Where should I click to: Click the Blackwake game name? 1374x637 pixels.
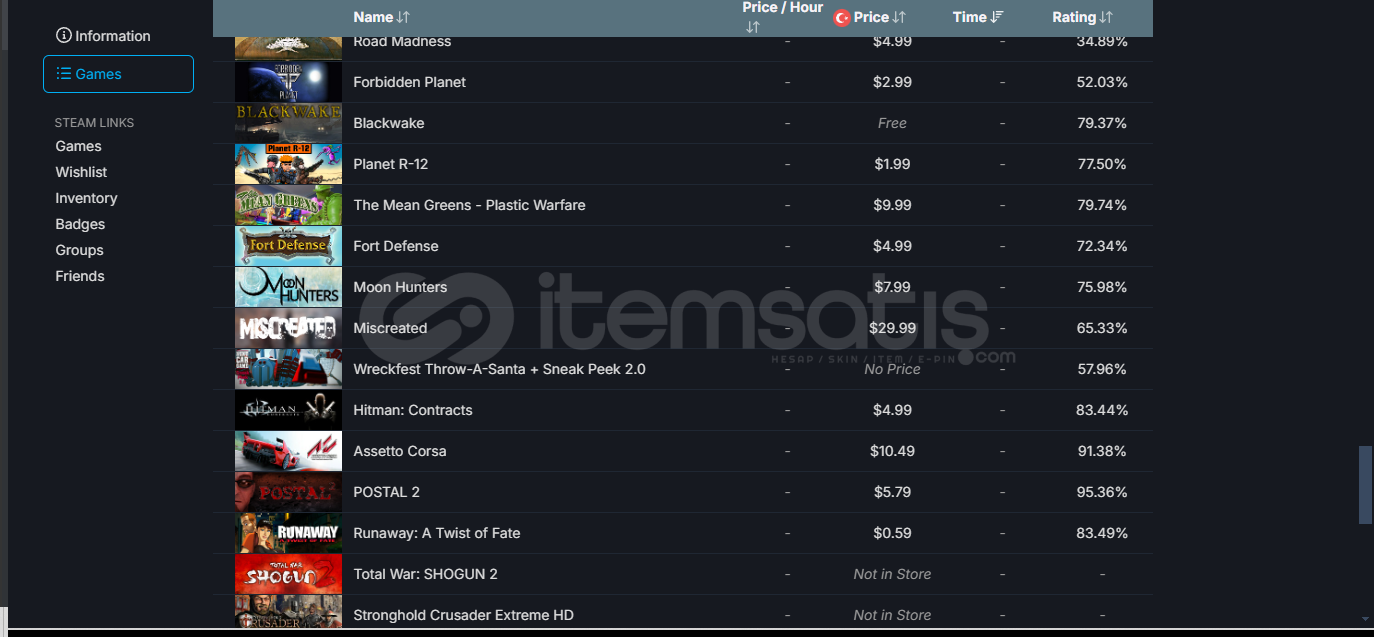click(389, 123)
